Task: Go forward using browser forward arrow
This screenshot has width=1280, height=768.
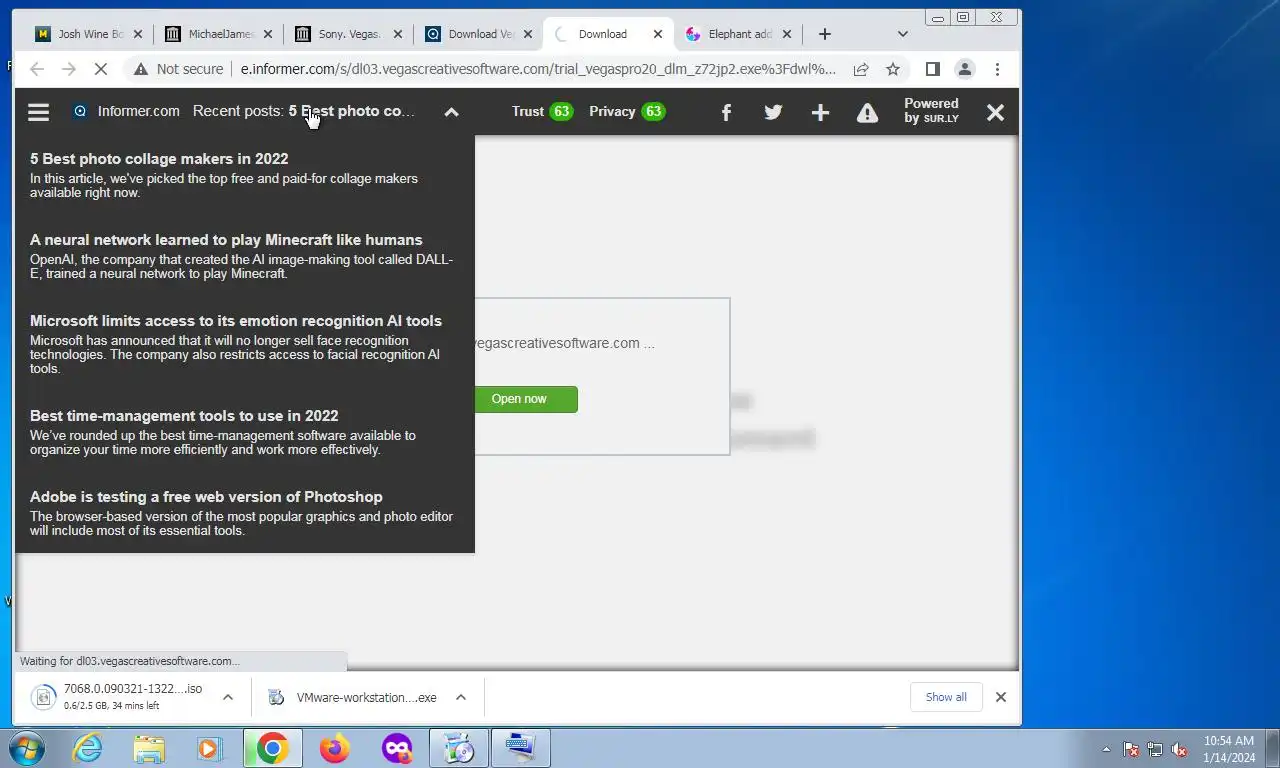Action: (69, 69)
